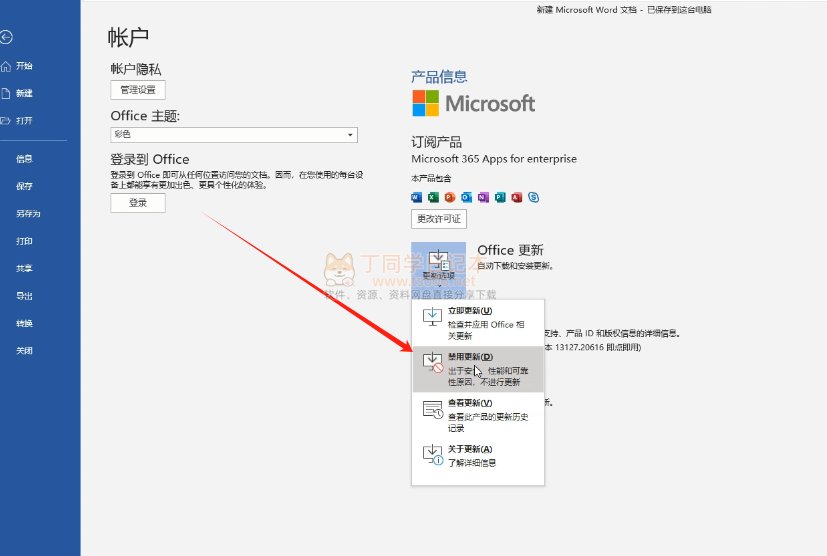Open 打印 in the sidebar
The width and height of the screenshot is (827, 556).
point(24,241)
